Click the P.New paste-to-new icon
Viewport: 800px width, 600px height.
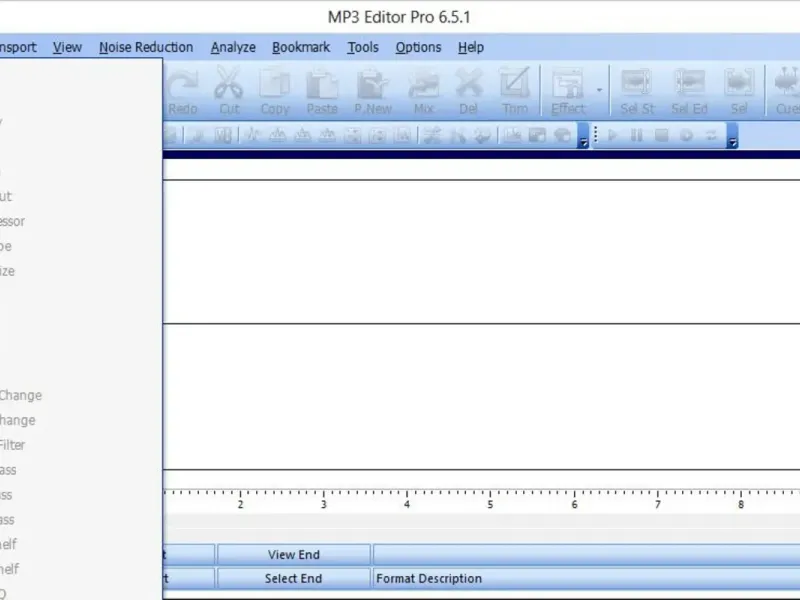[x=373, y=91]
